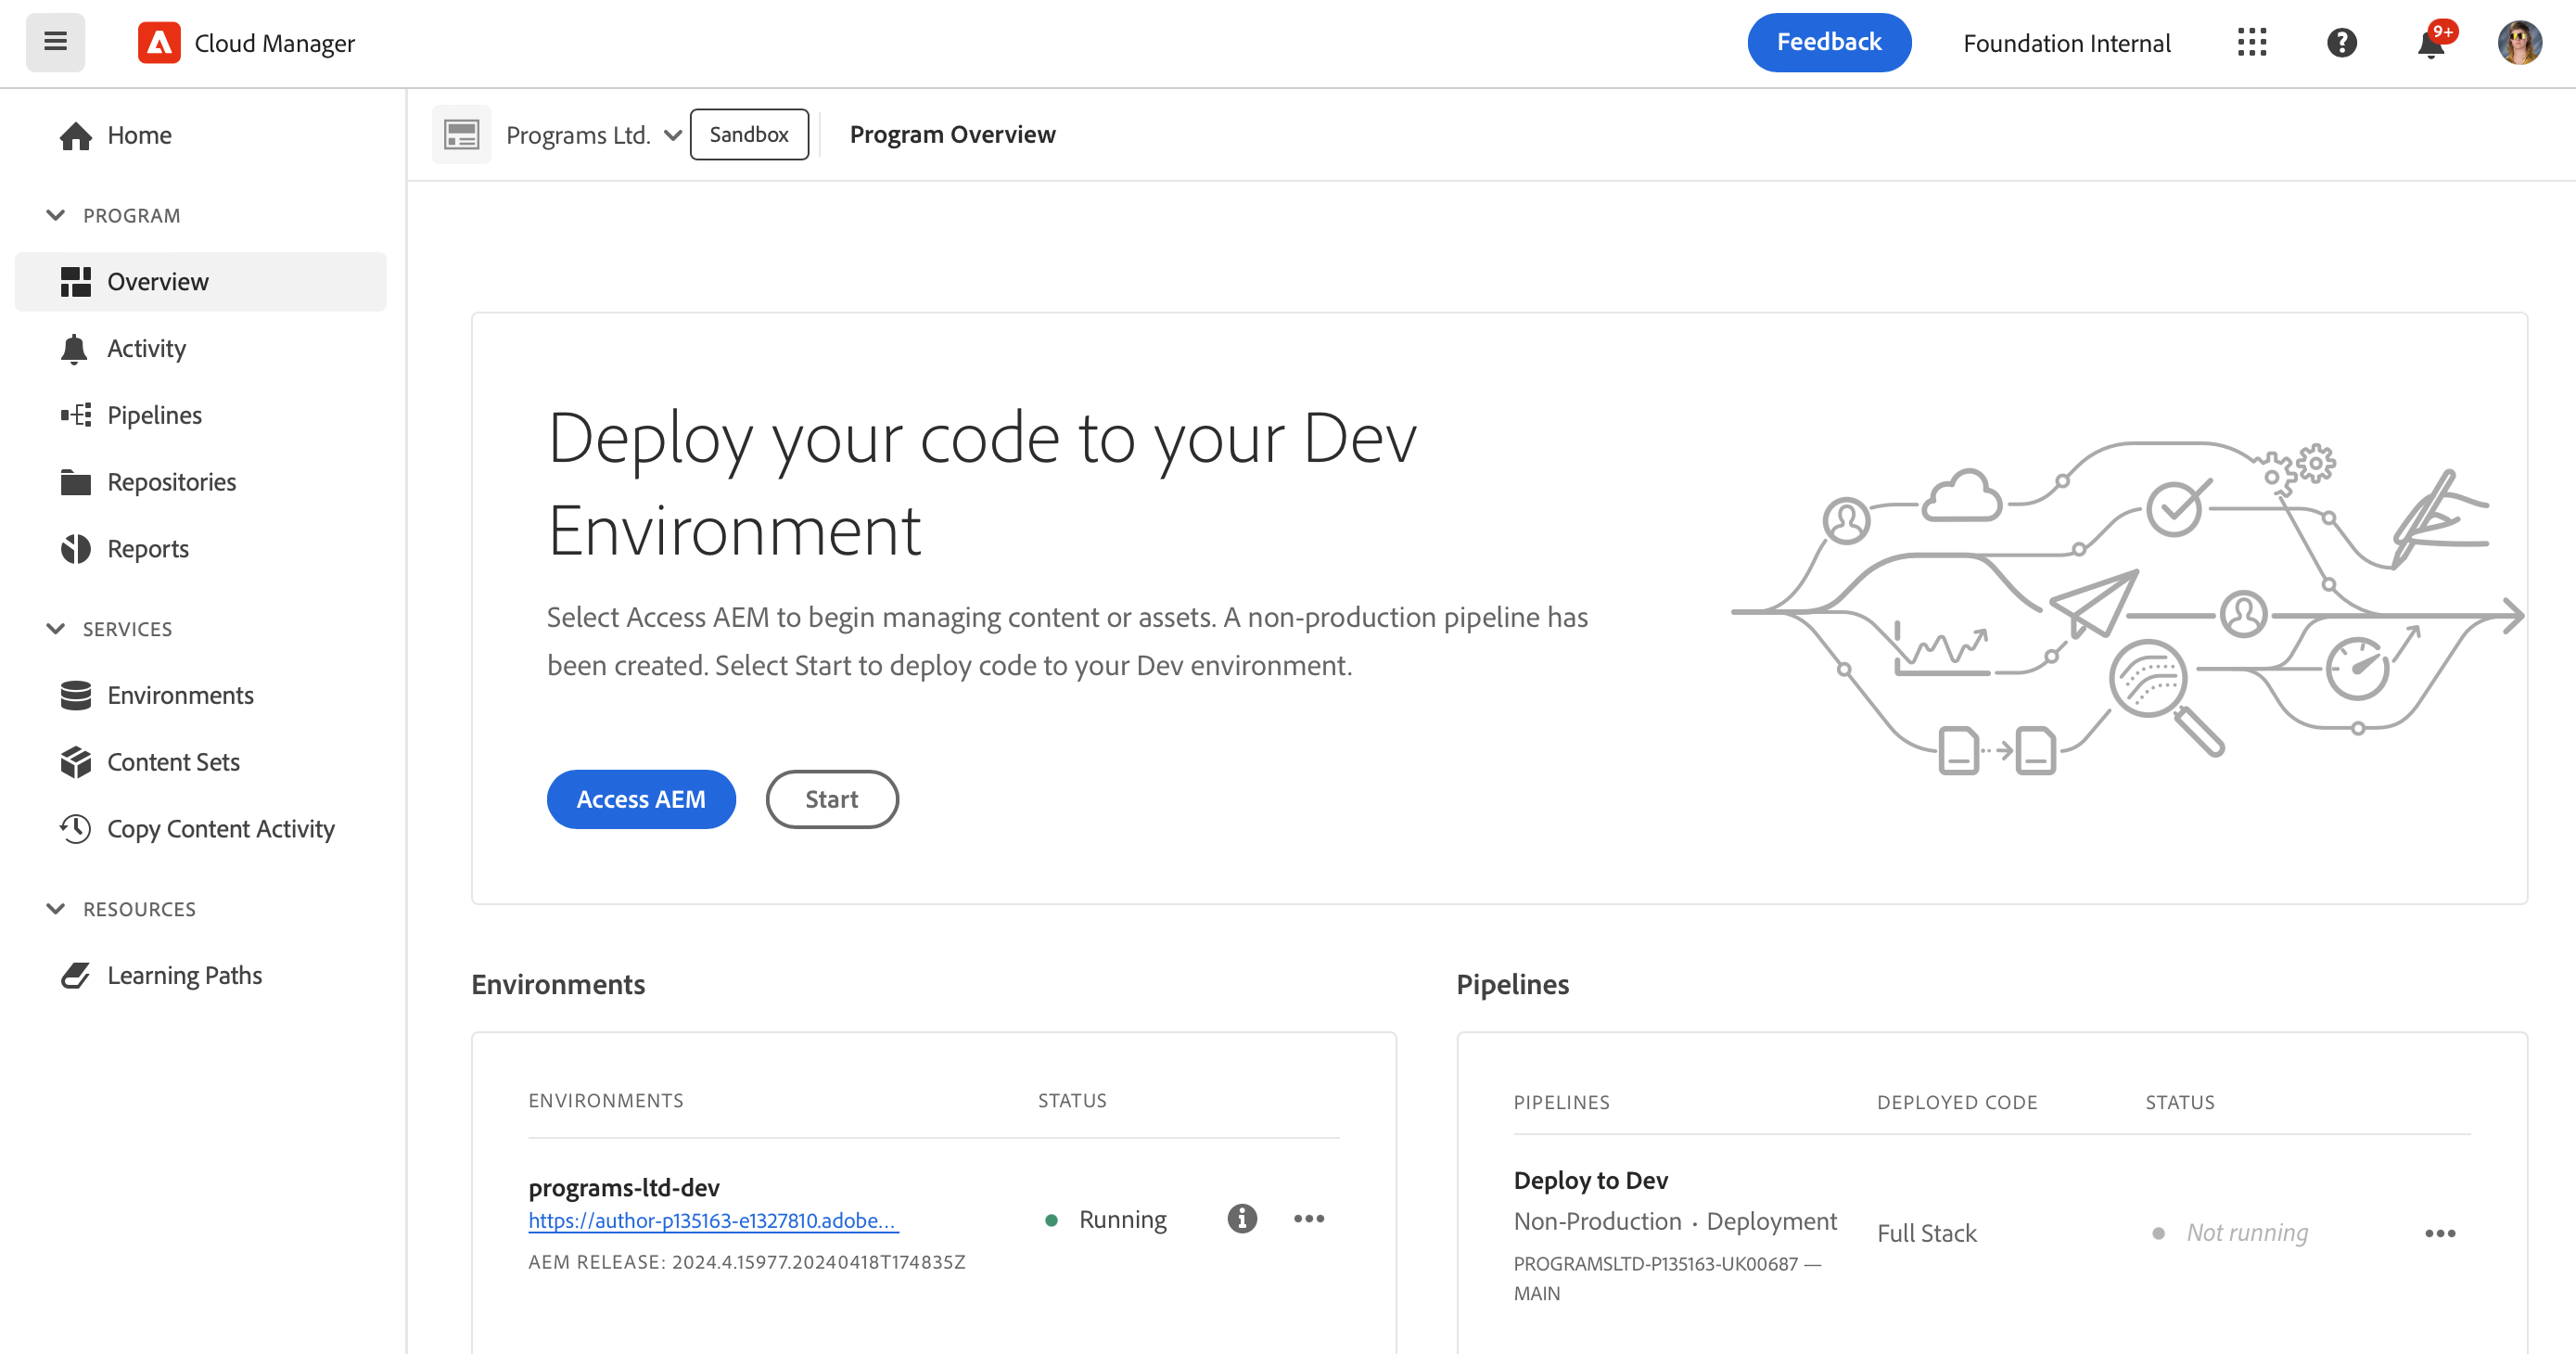This screenshot has height=1354, width=2576.
Task: Open the notifications bell icon
Action: point(2431,45)
